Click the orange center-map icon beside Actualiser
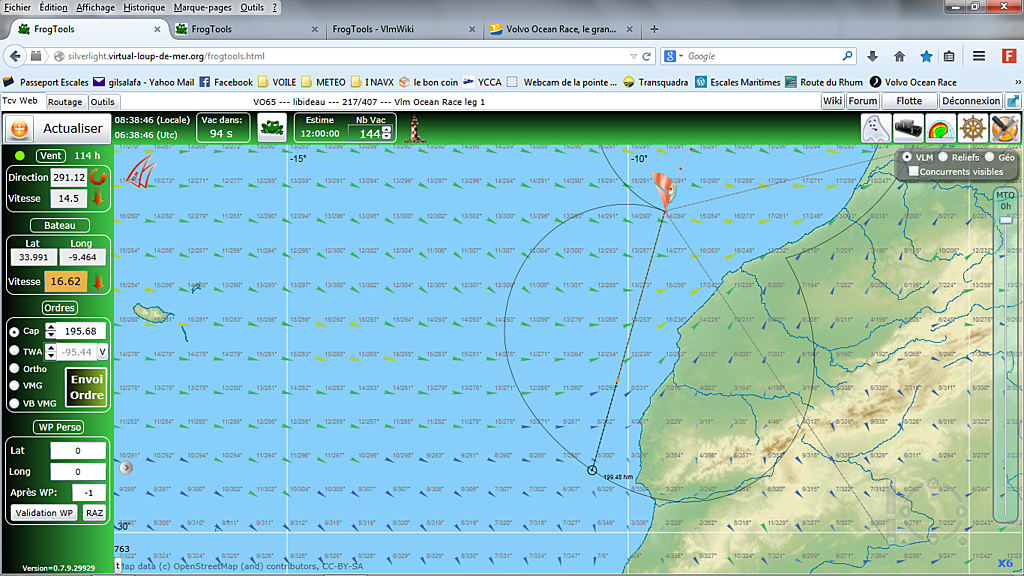This screenshot has width=1024, height=576. coord(20,129)
